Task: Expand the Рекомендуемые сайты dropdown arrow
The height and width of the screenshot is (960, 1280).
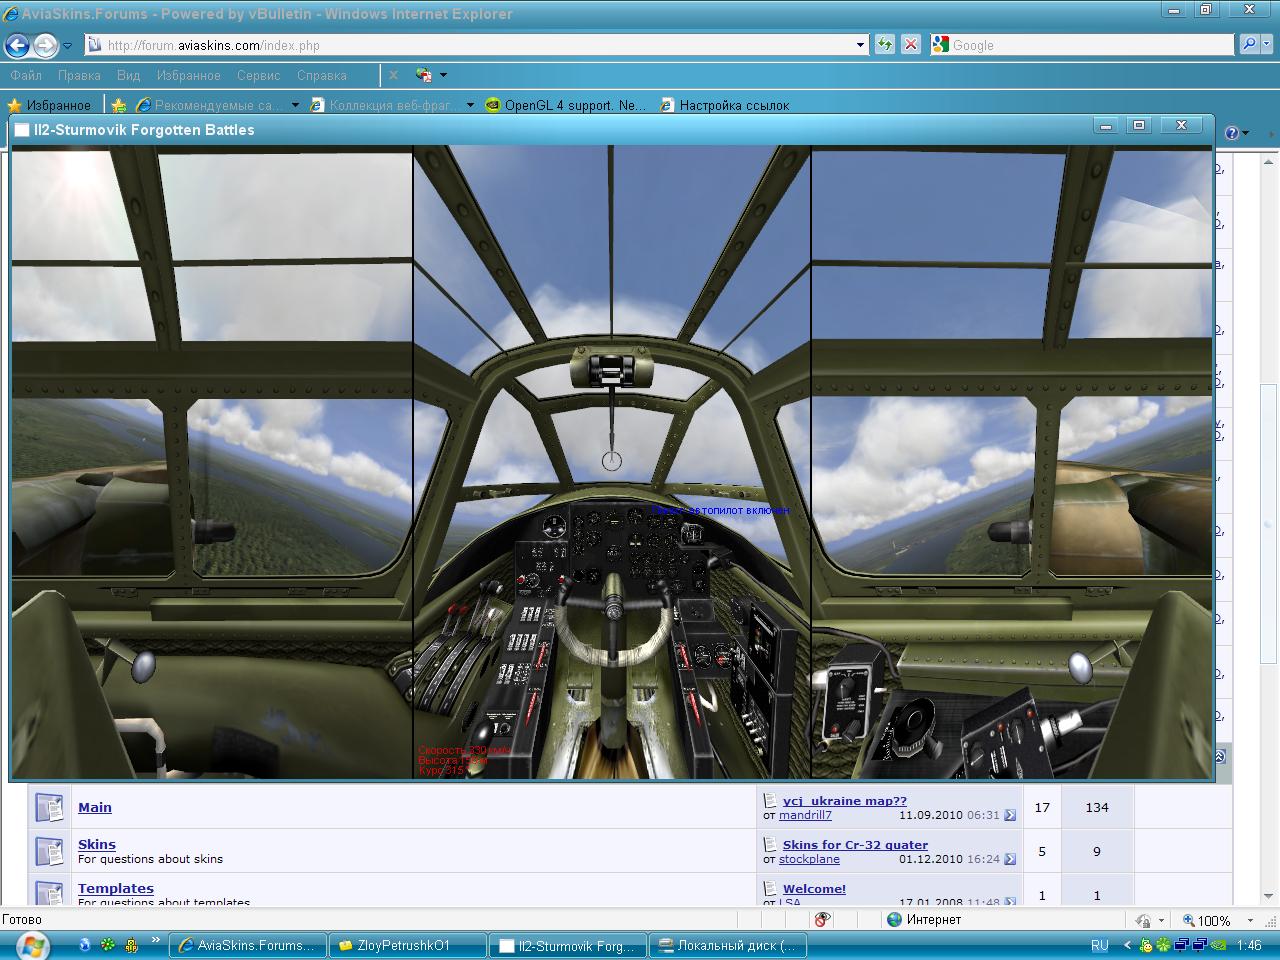Action: click(x=295, y=105)
